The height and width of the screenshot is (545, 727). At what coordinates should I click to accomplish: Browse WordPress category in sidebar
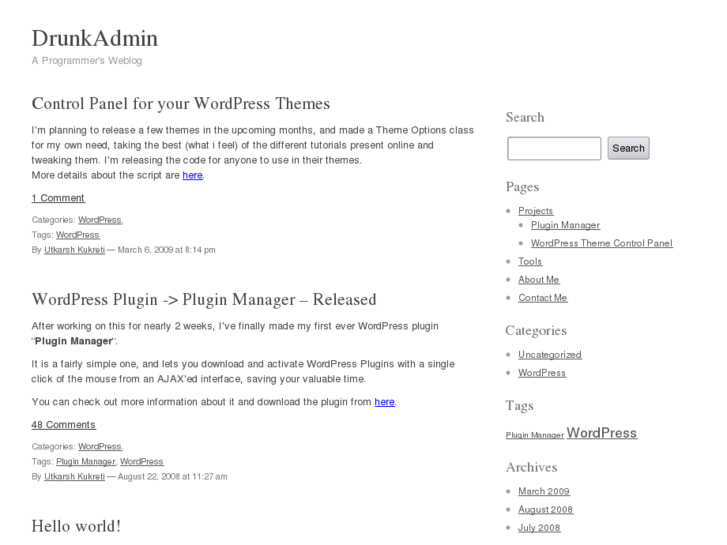[x=542, y=373]
